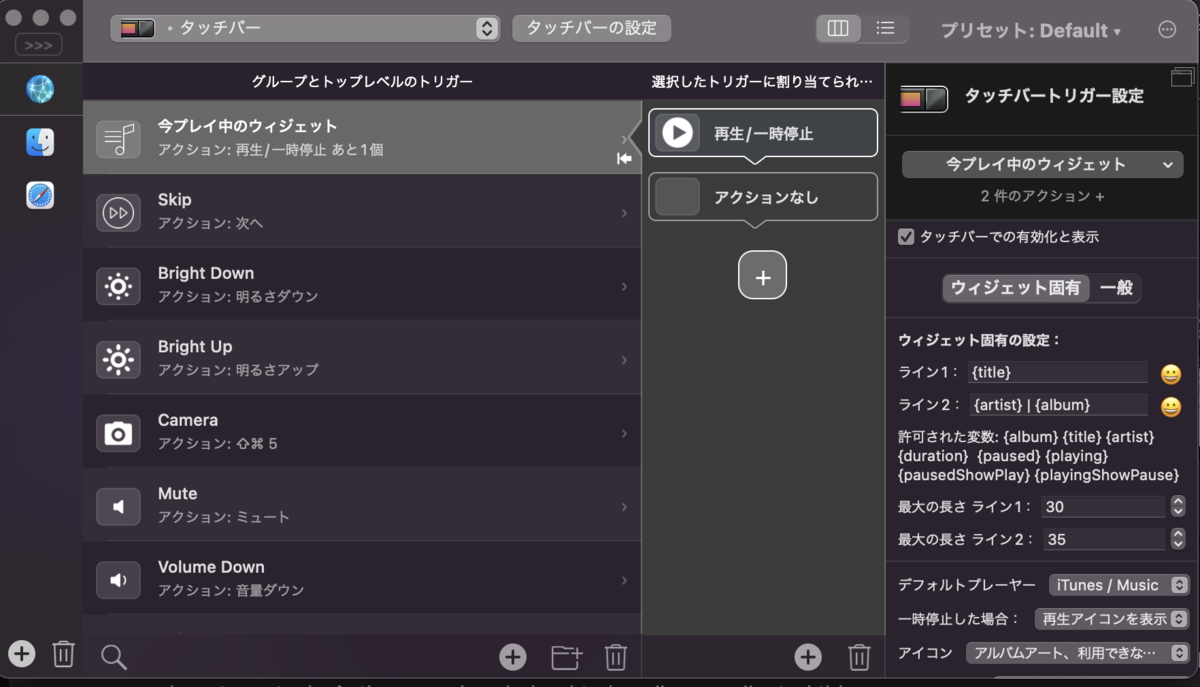Select the ウィジェット固有 tab
Image resolution: width=1200 pixels, height=687 pixels.
click(1016, 288)
